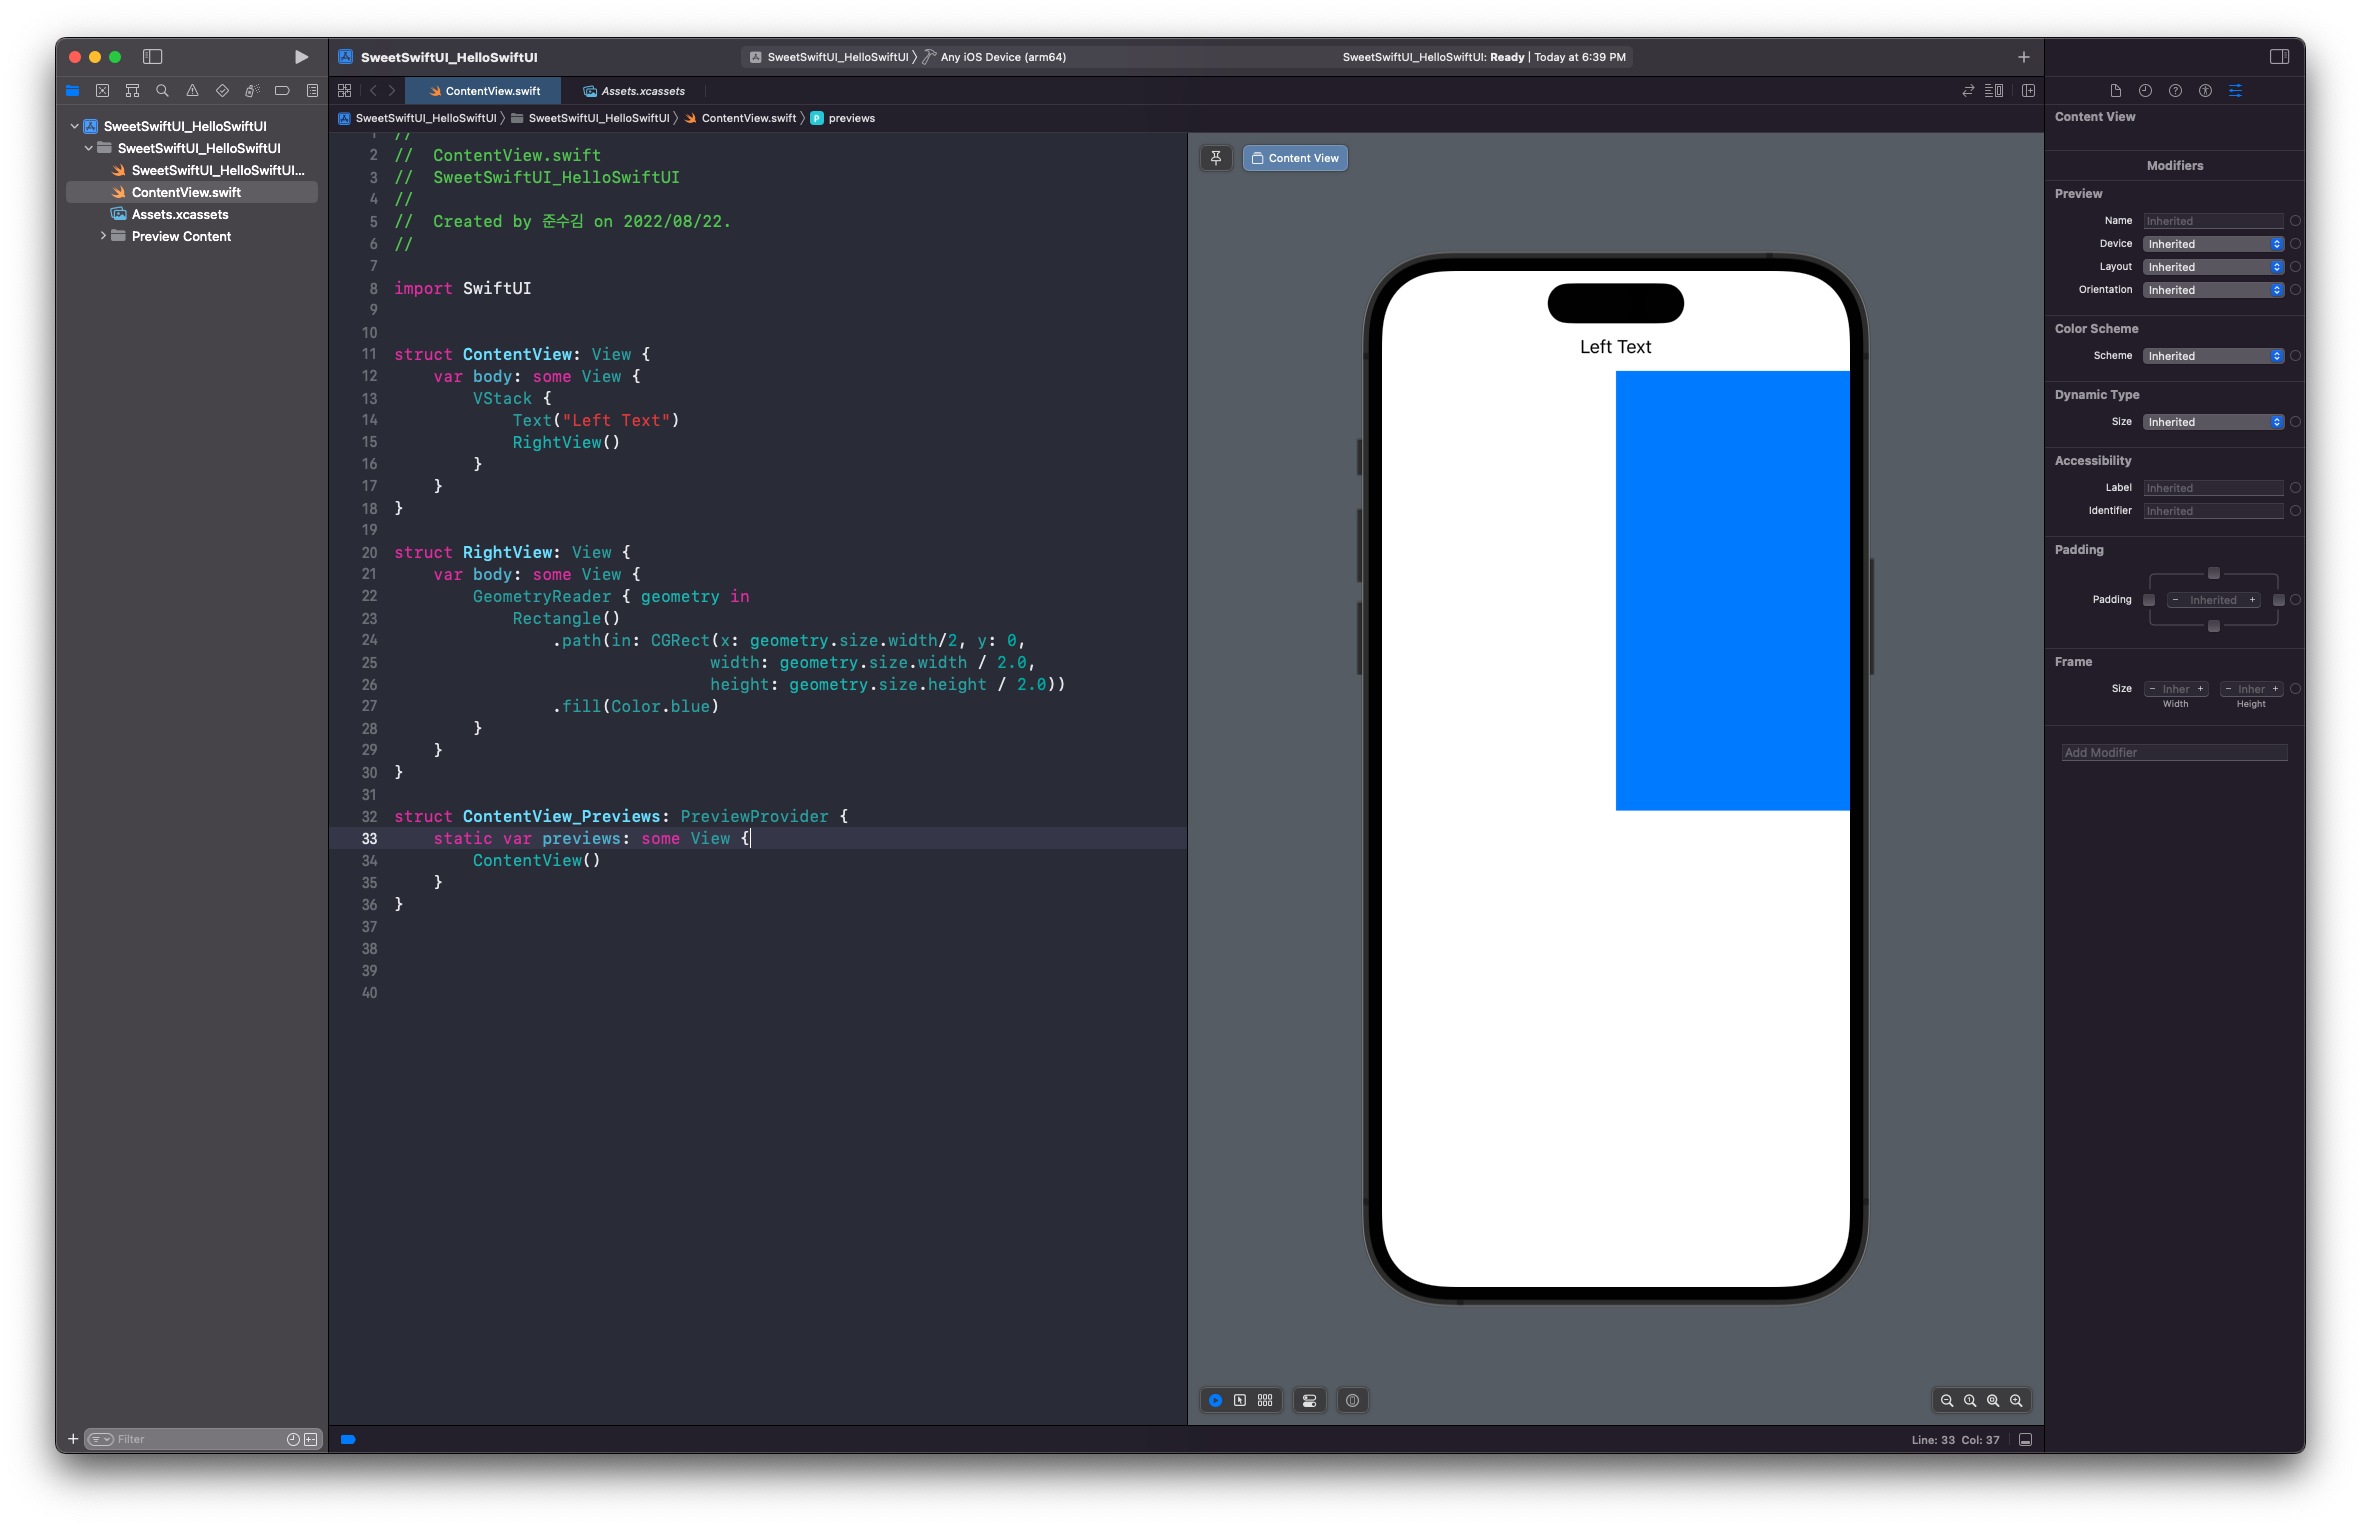Open the Color Scheme dropdown
Viewport: 2361px width, 1527px height.
point(2213,356)
